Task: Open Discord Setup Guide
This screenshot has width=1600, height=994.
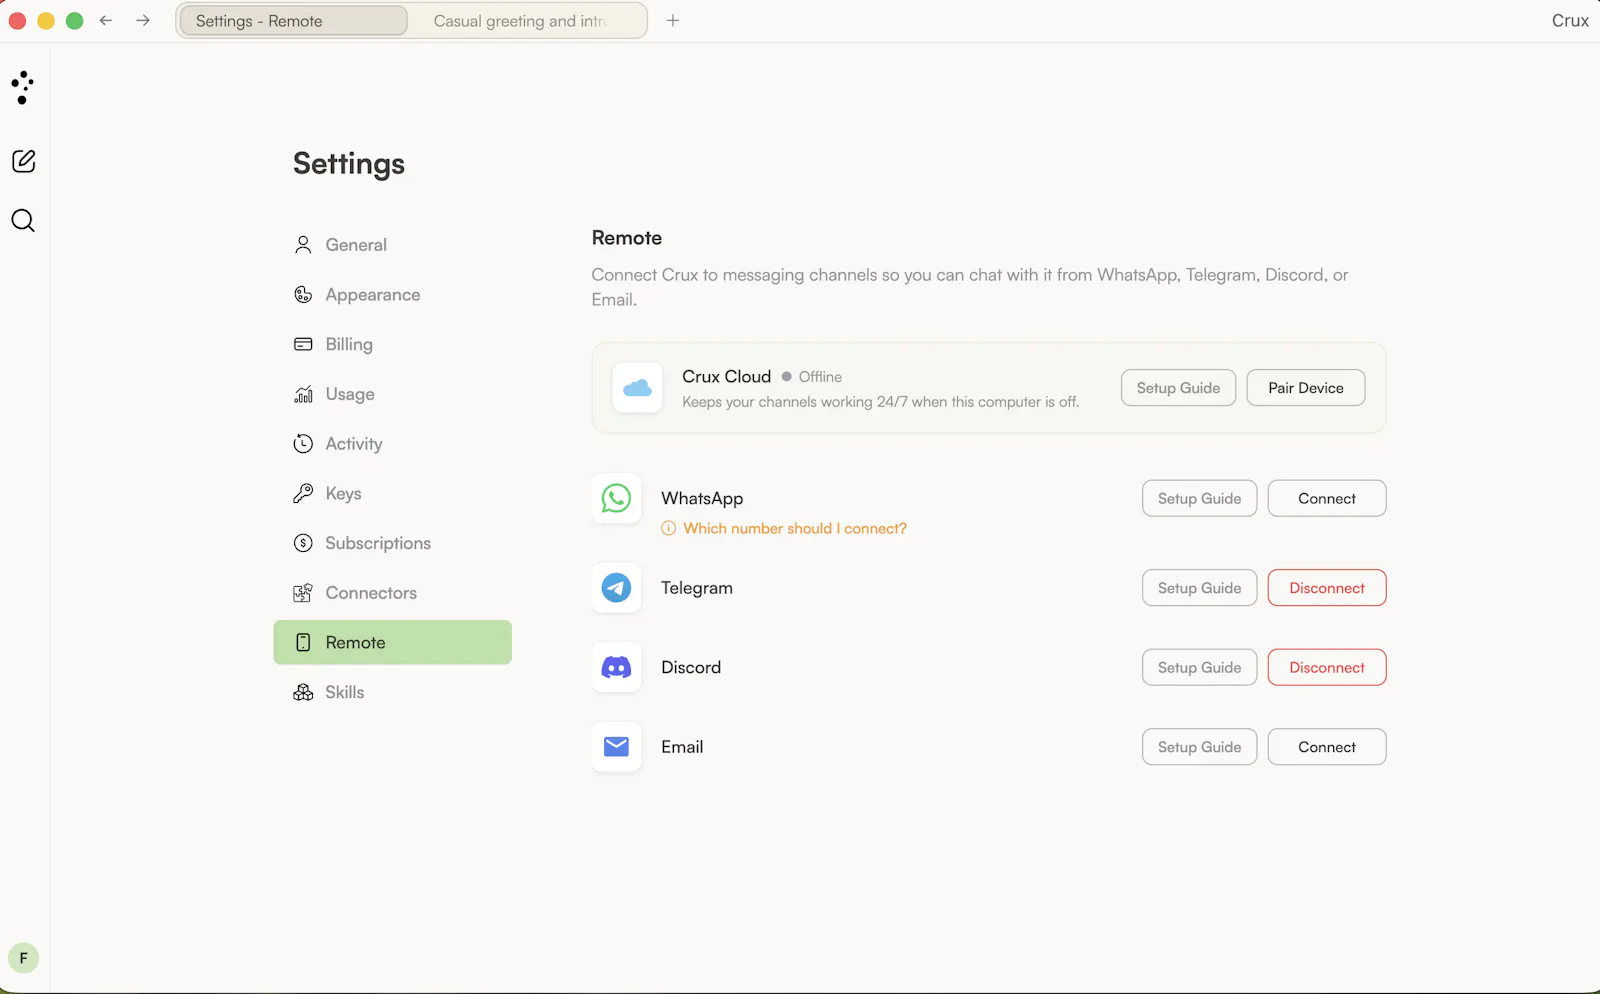Action: pyautogui.click(x=1199, y=667)
